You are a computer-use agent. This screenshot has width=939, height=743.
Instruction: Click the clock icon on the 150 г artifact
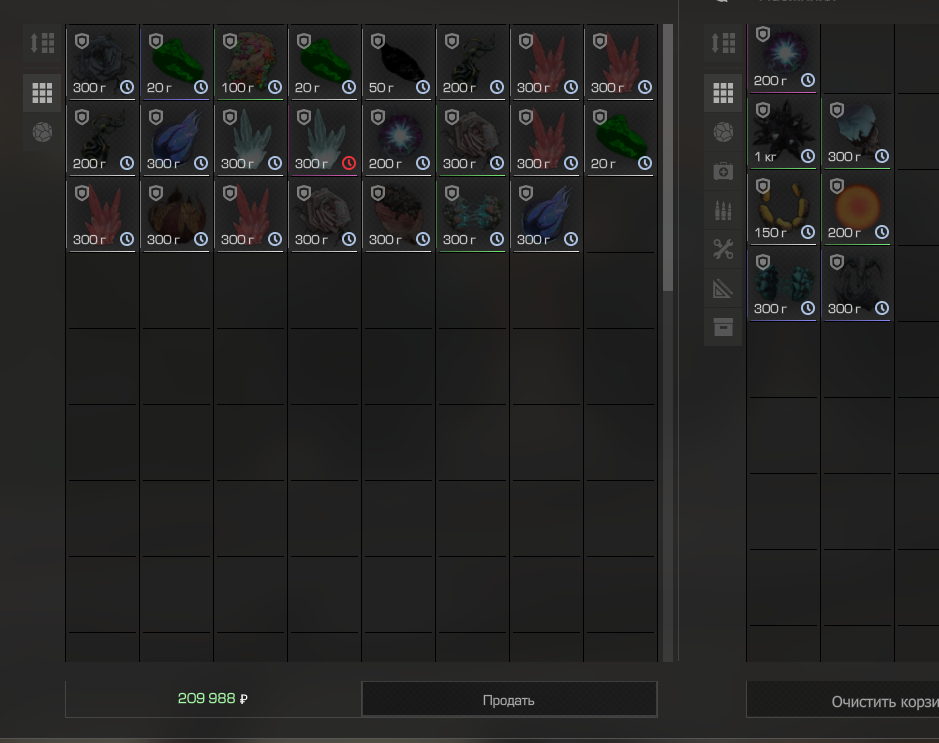(x=808, y=232)
